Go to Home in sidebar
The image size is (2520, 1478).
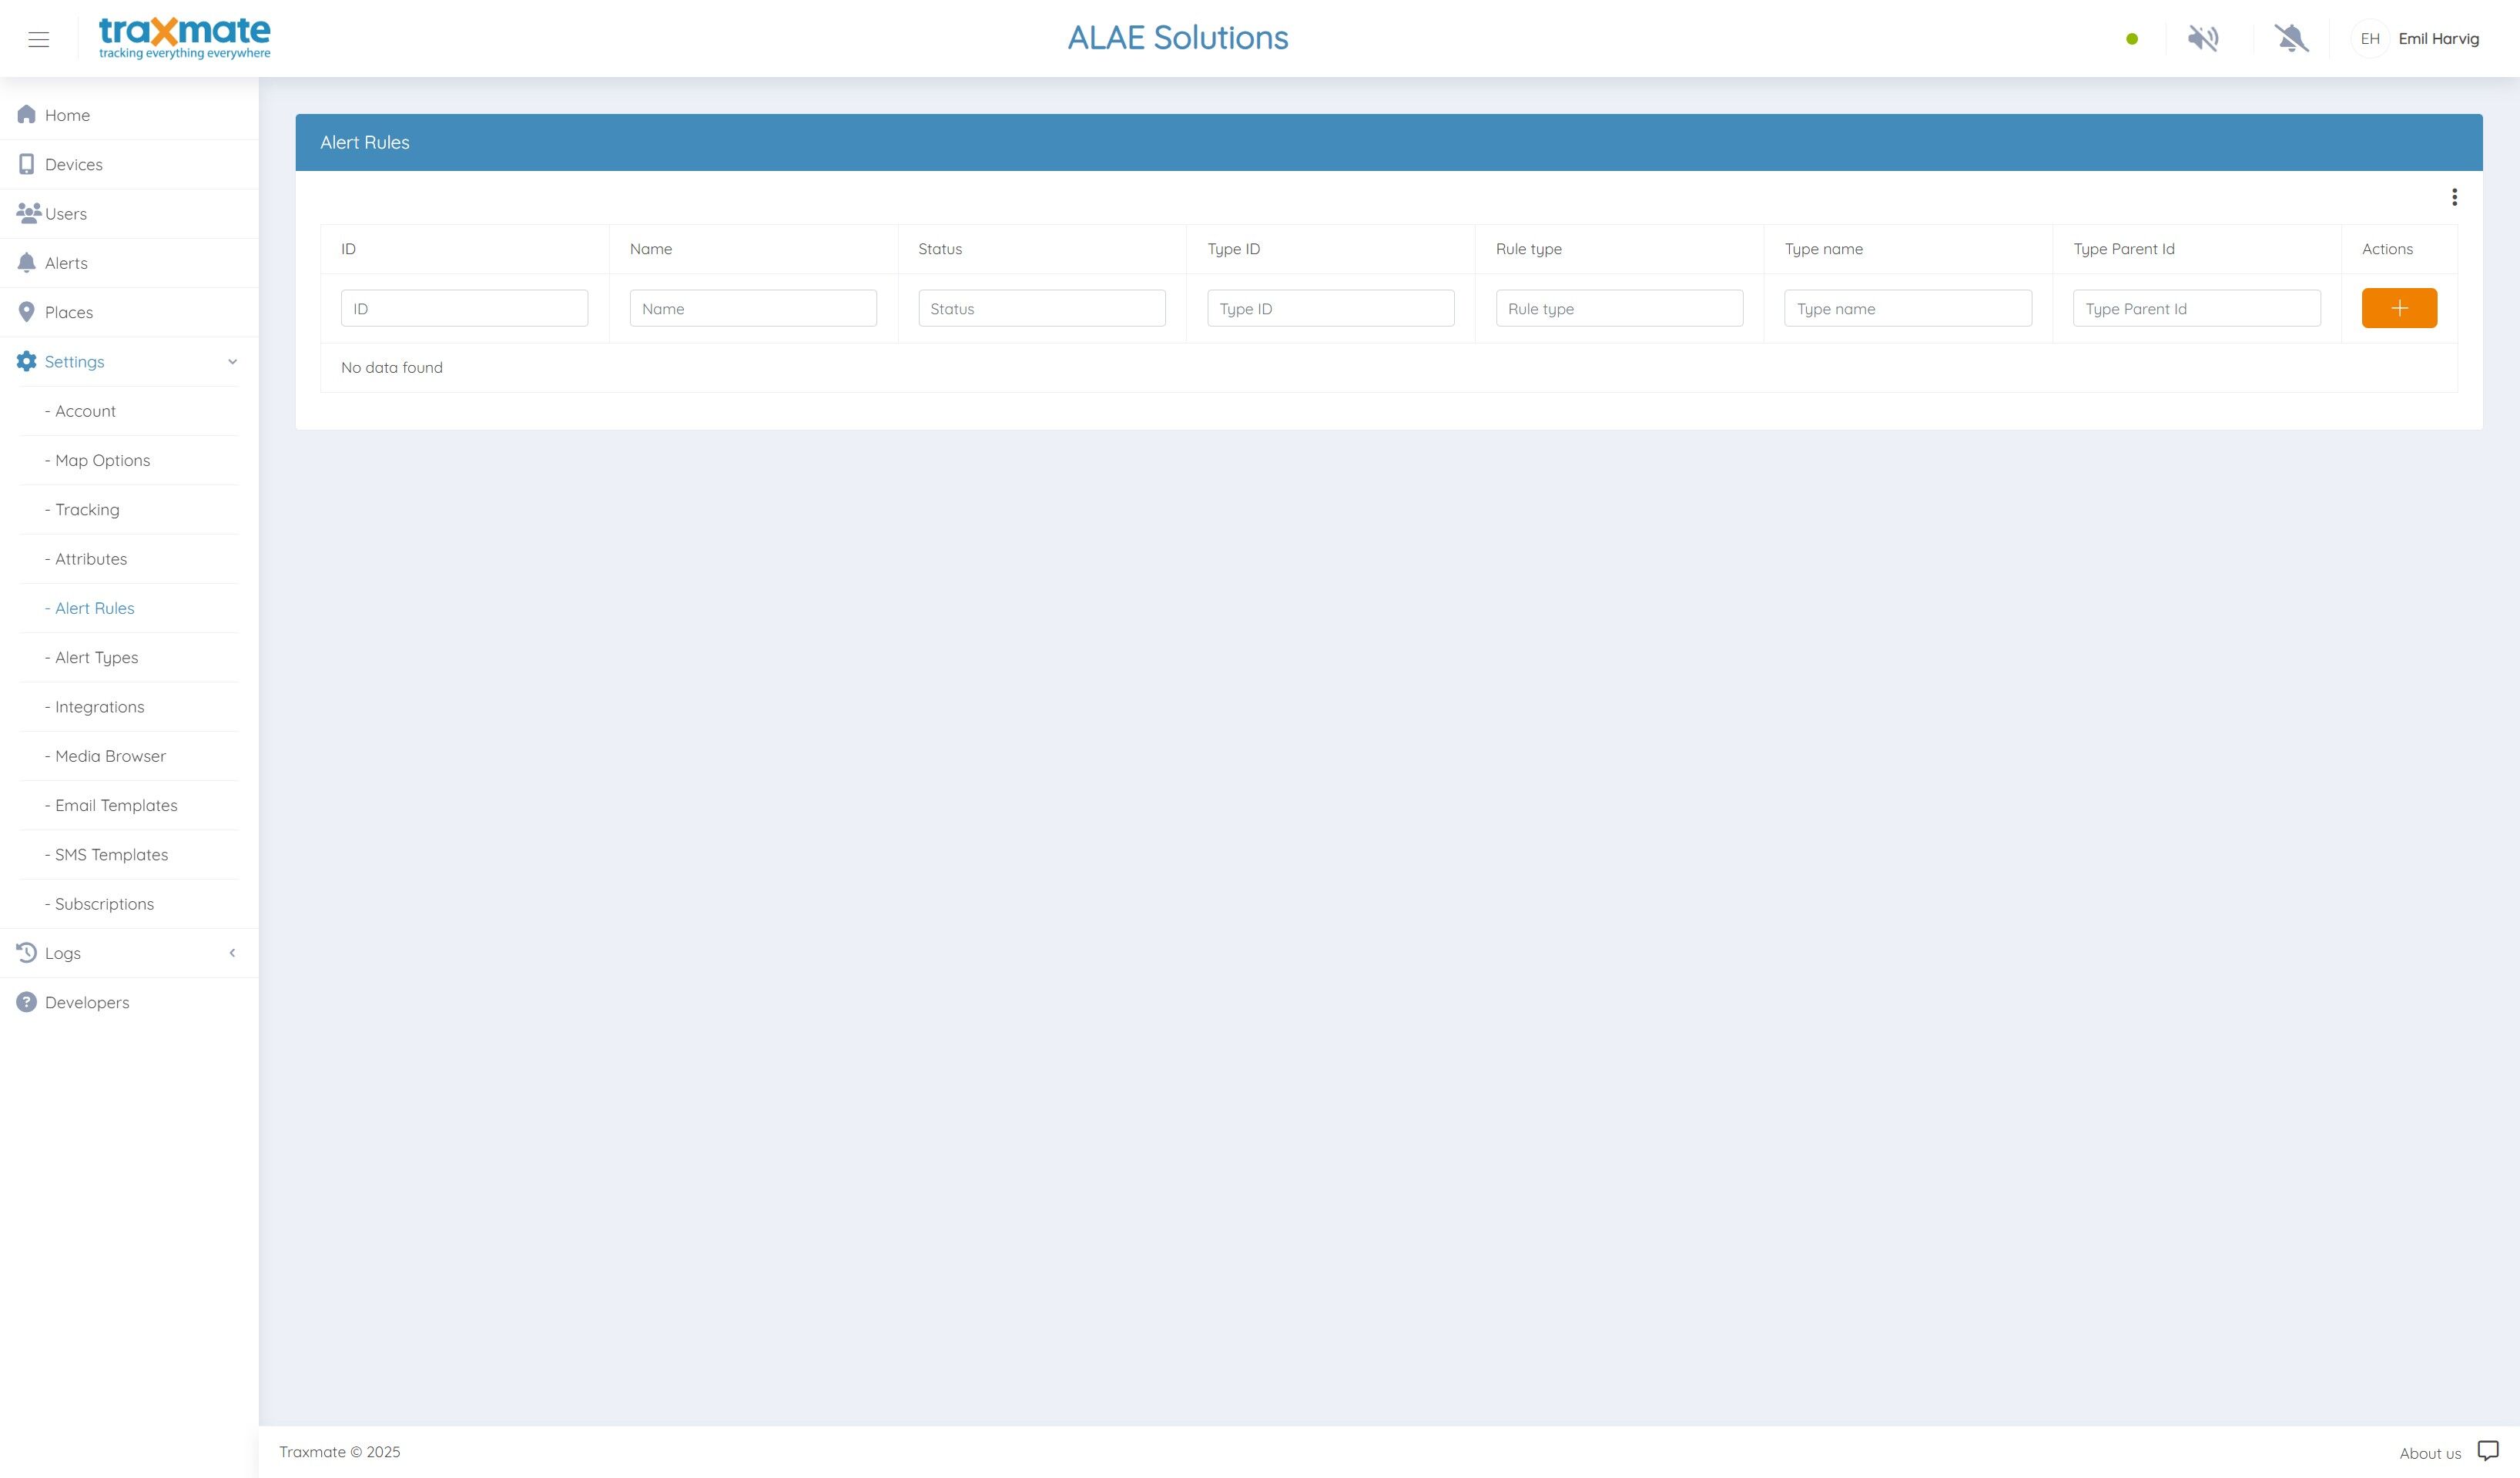point(67,115)
